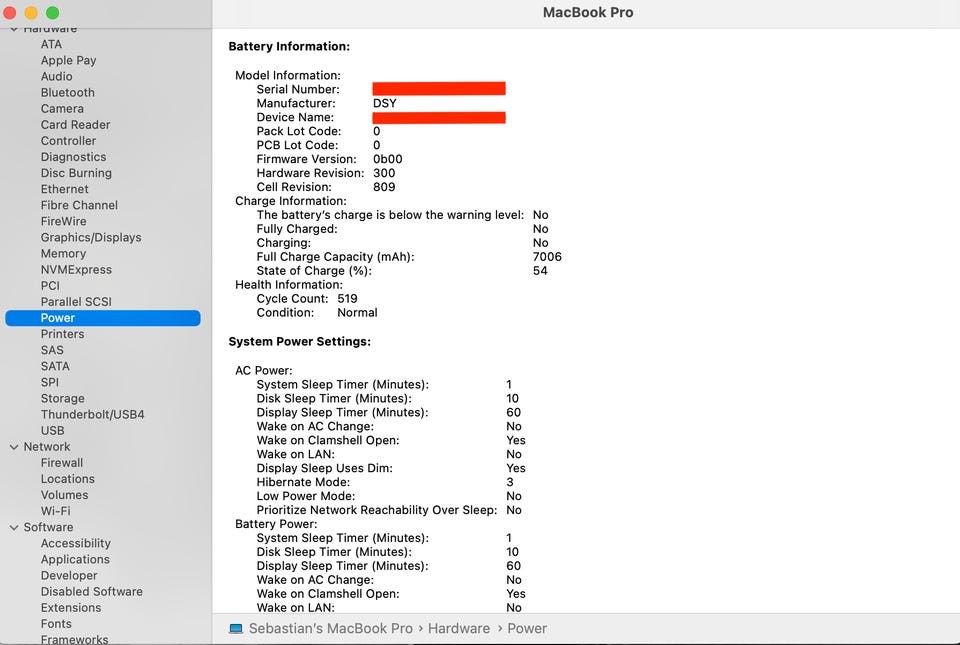Viewport: 960px width, 645px height.
Task: Open Storage in the sidebar
Action: coord(62,398)
